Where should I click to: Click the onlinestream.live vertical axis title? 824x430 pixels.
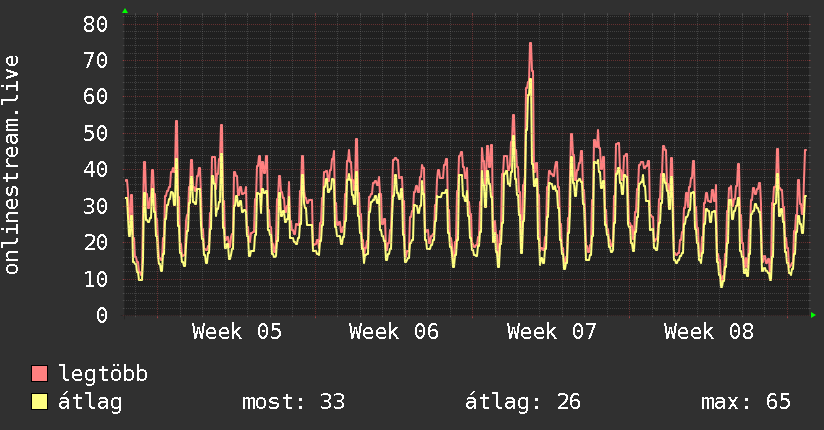(12, 165)
